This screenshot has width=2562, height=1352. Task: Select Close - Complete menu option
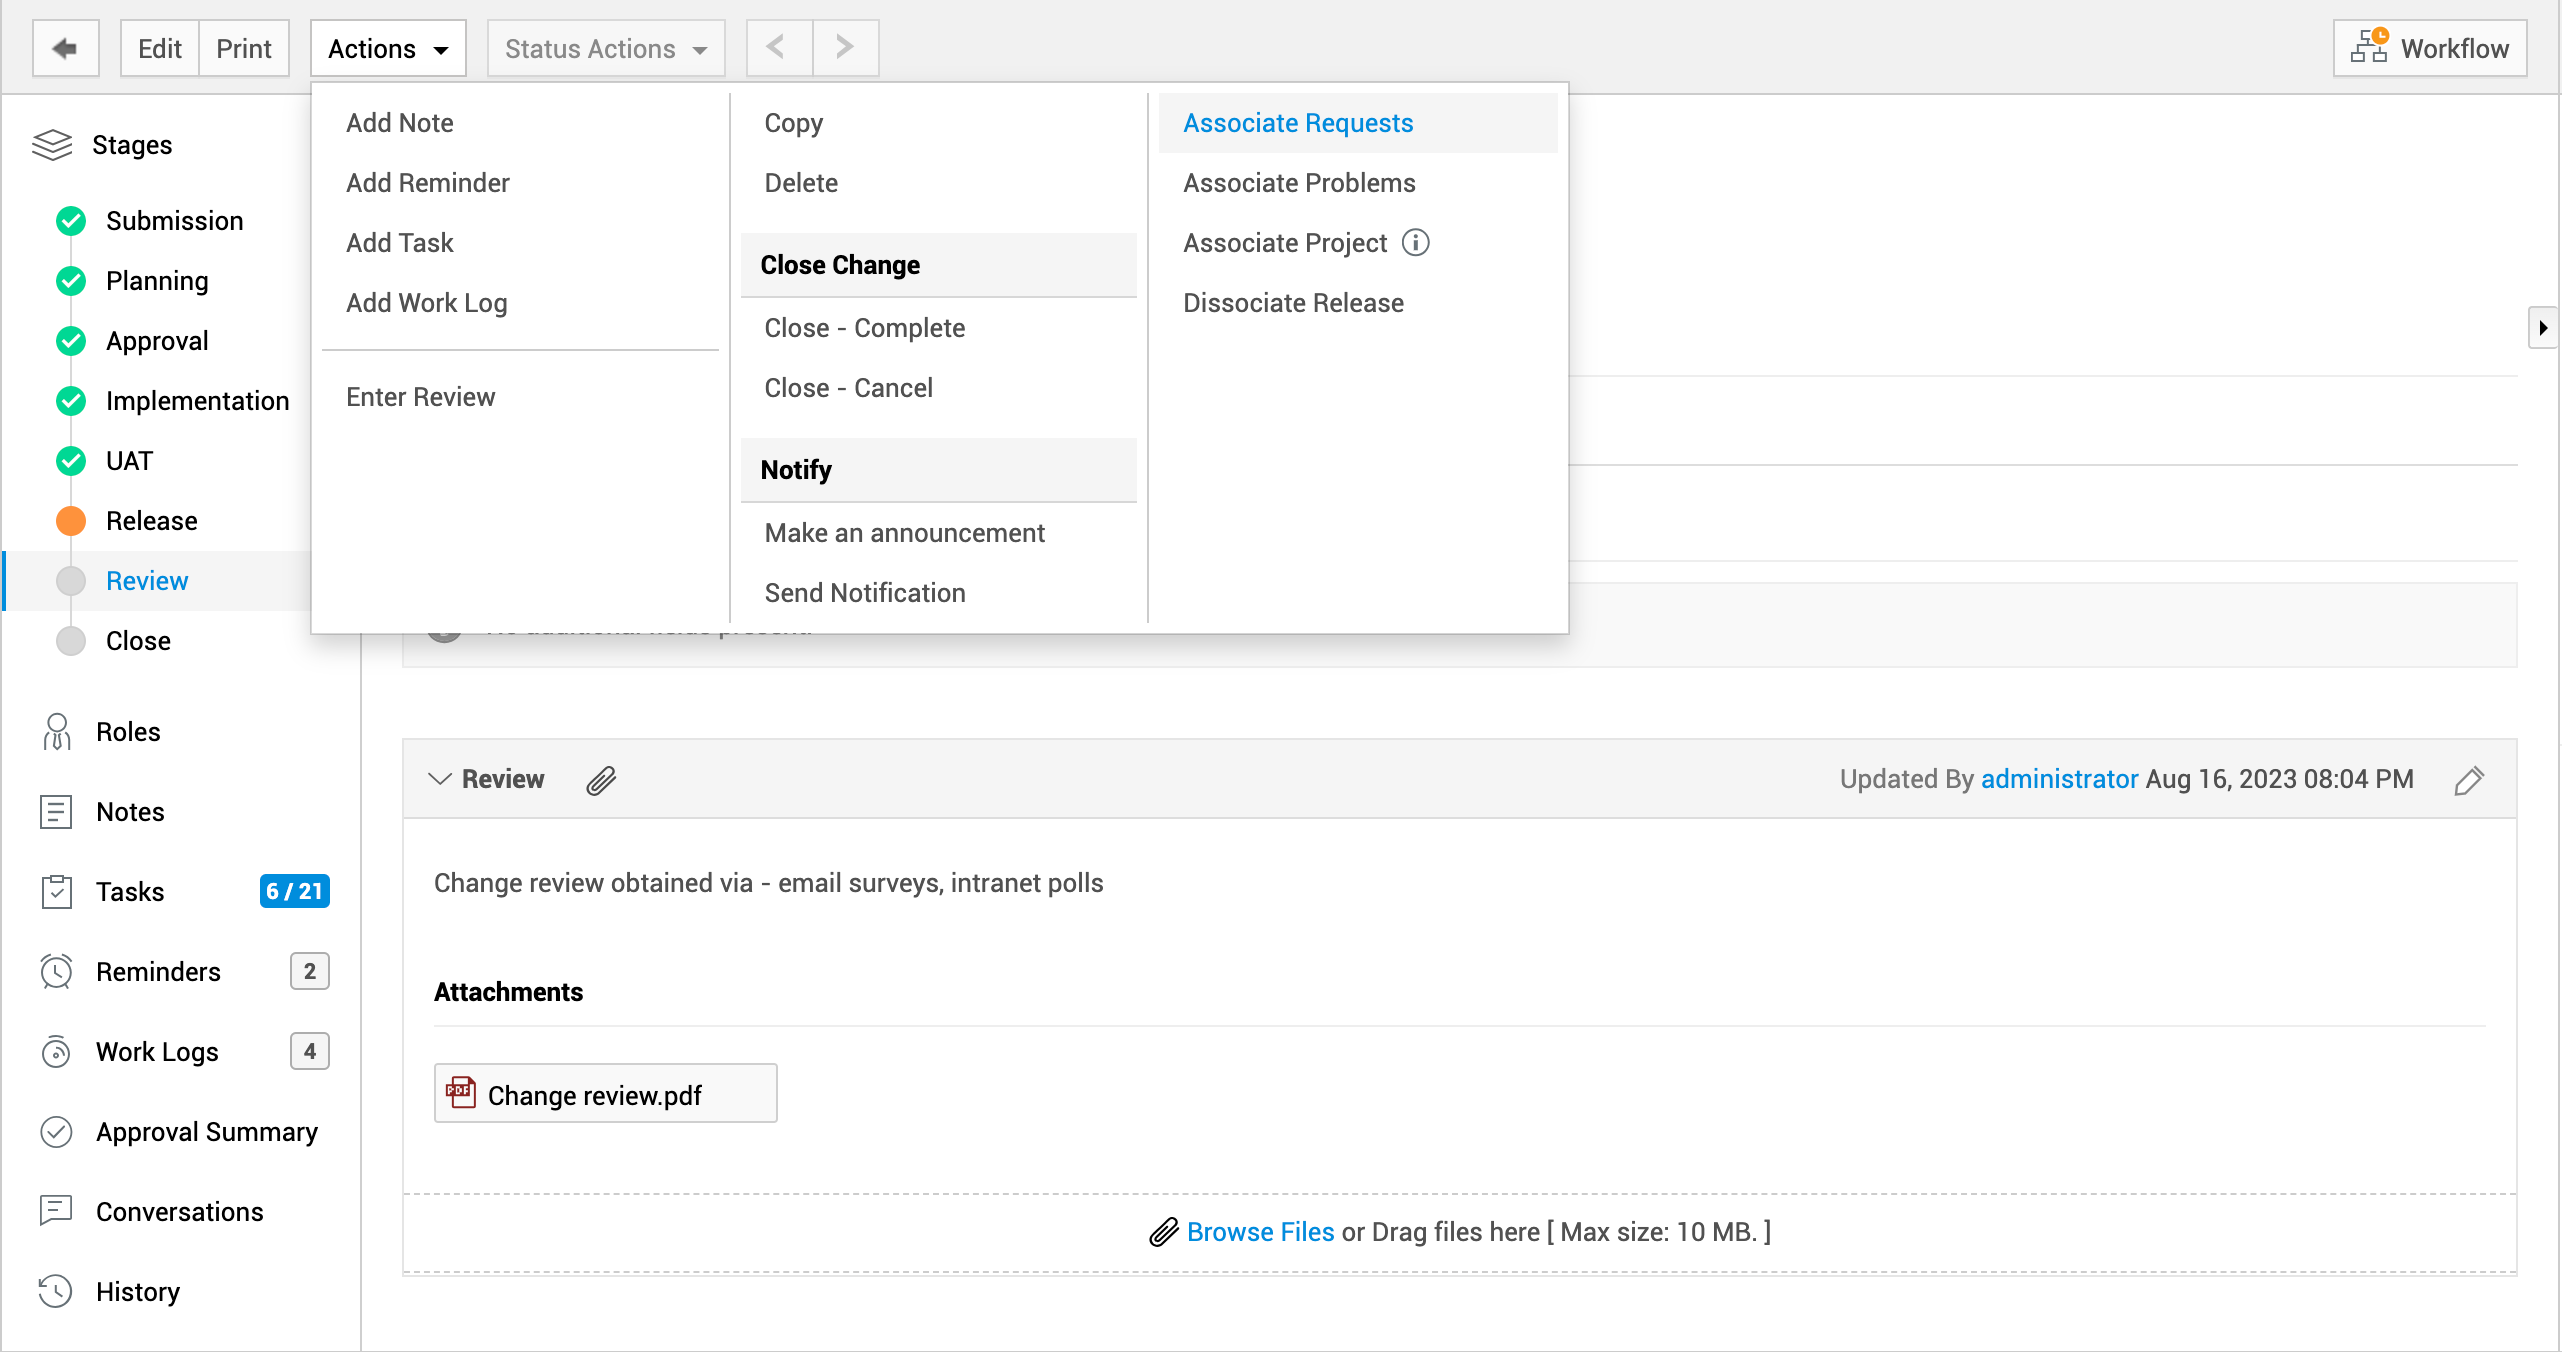pyautogui.click(x=864, y=328)
